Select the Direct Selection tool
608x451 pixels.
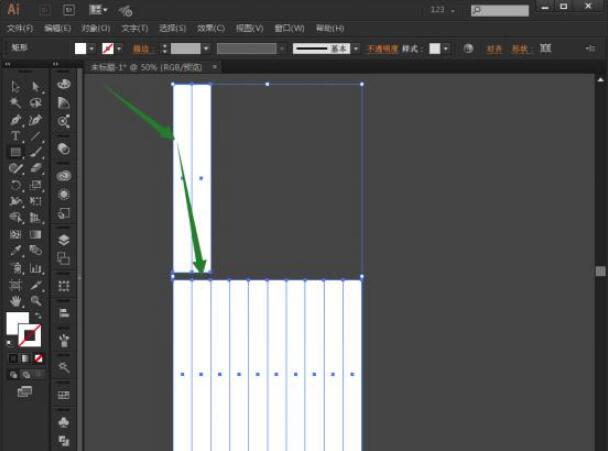pos(36,86)
